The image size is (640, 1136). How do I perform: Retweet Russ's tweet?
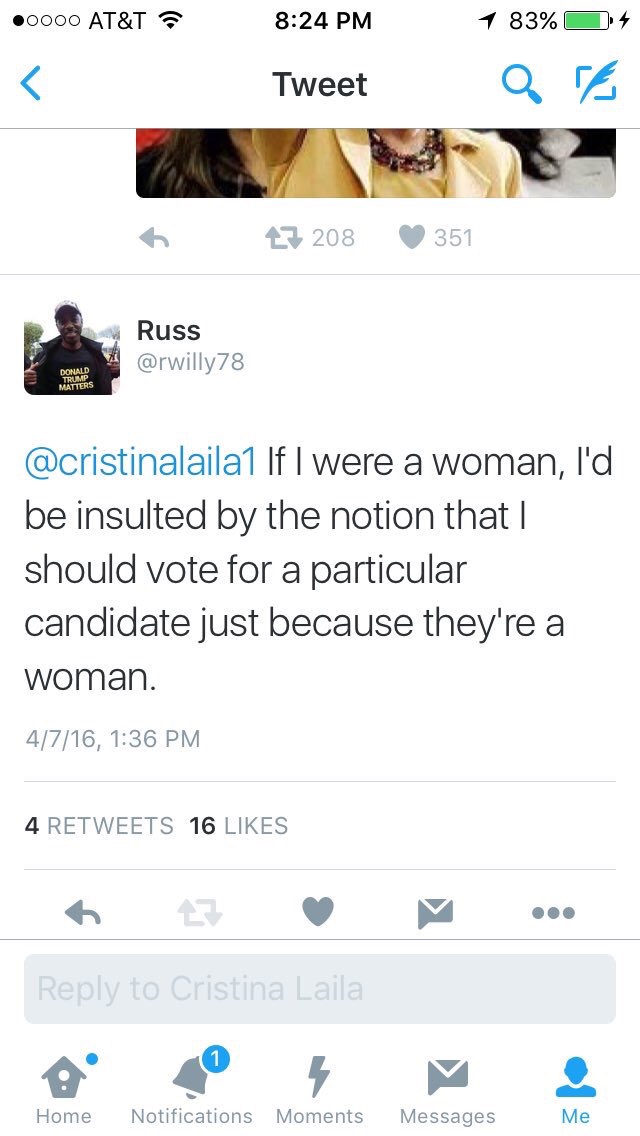[x=200, y=912]
